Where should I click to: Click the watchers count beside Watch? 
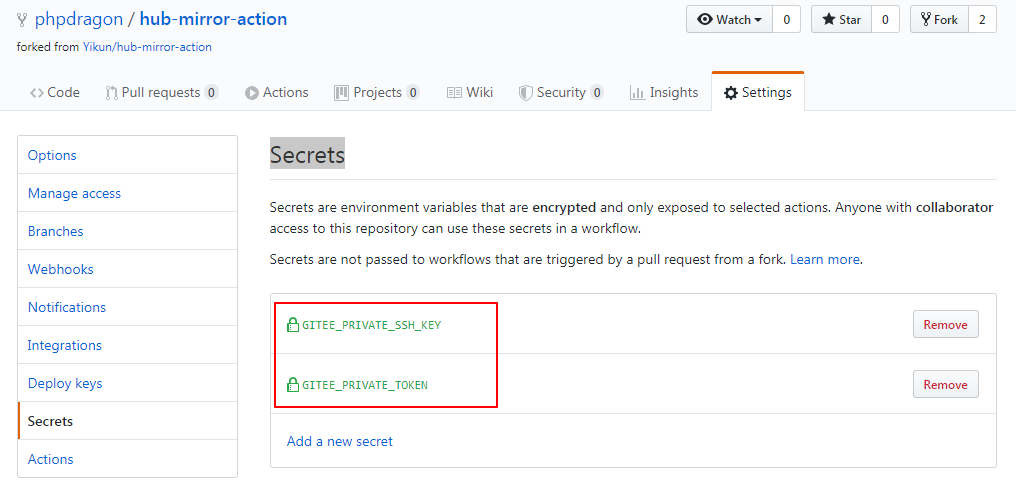pyautogui.click(x=787, y=19)
